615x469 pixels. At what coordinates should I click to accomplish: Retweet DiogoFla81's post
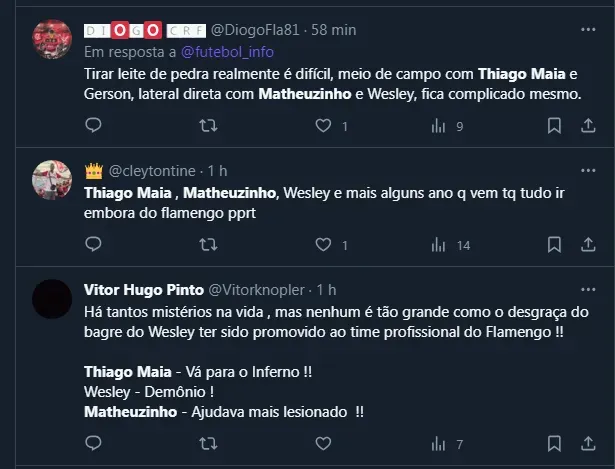point(209,126)
